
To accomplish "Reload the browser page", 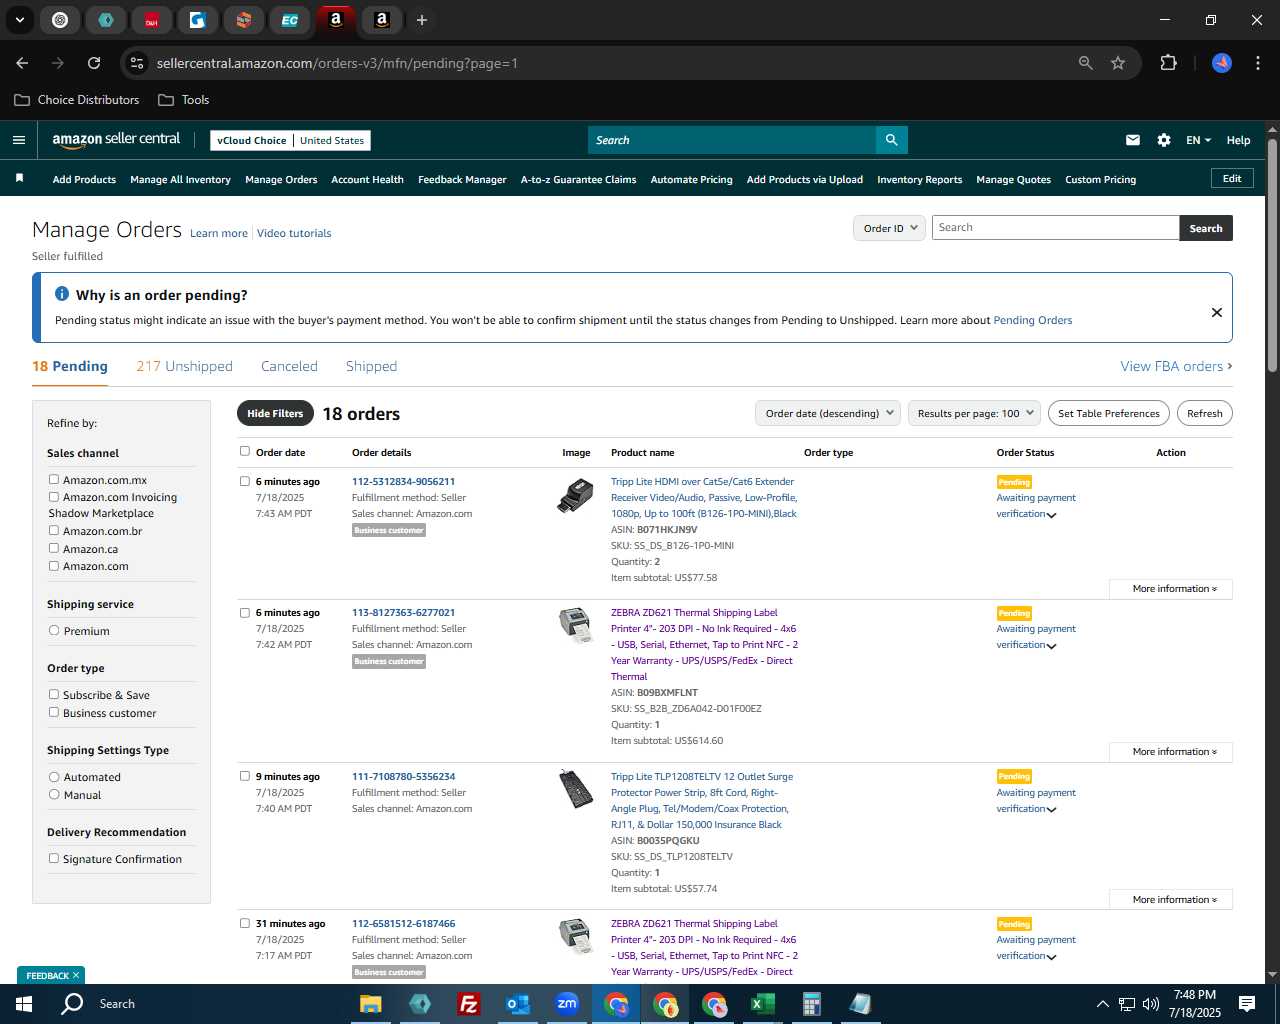I will (x=94, y=63).
